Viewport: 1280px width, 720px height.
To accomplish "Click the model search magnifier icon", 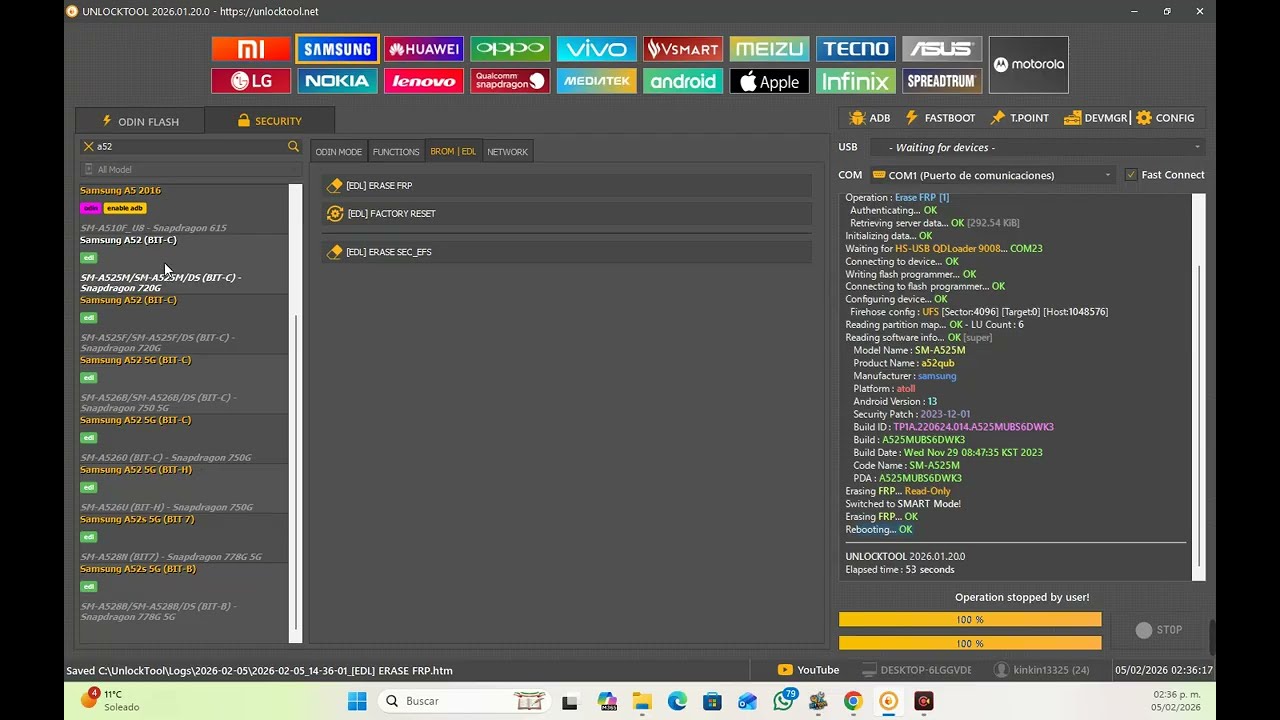I will pyautogui.click(x=293, y=146).
